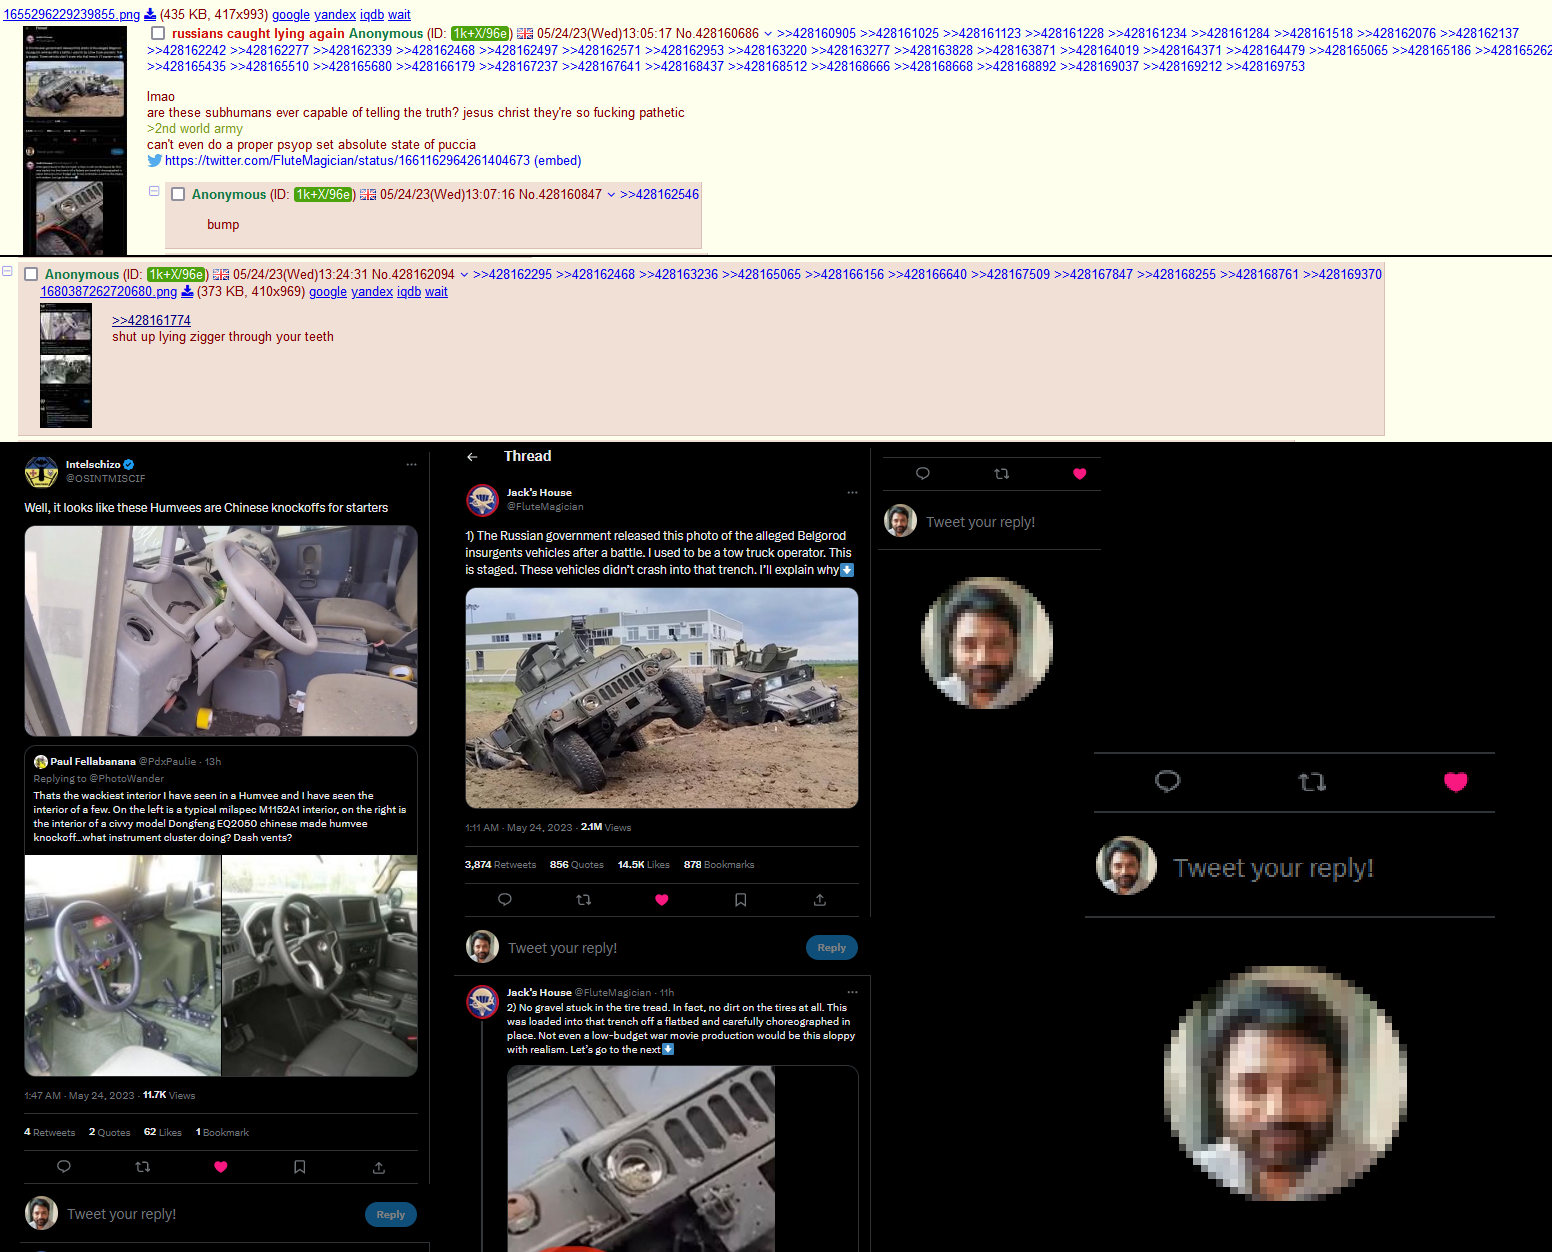Click the '856 Quotes' count
The image size is (1552, 1252).
[577, 865]
